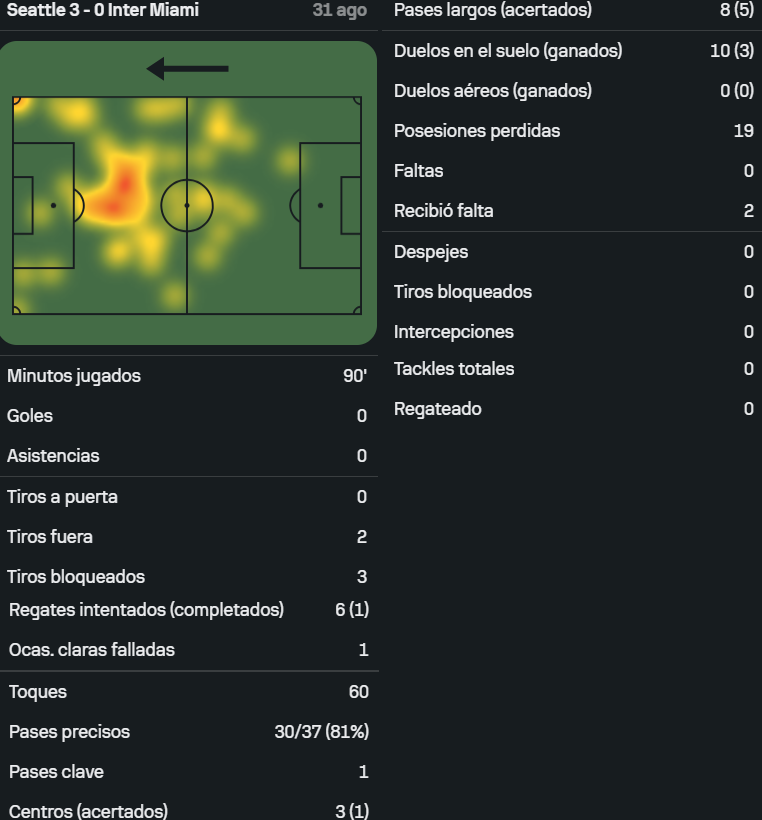Select the Goles stat row
The image size is (762, 820).
point(187,416)
